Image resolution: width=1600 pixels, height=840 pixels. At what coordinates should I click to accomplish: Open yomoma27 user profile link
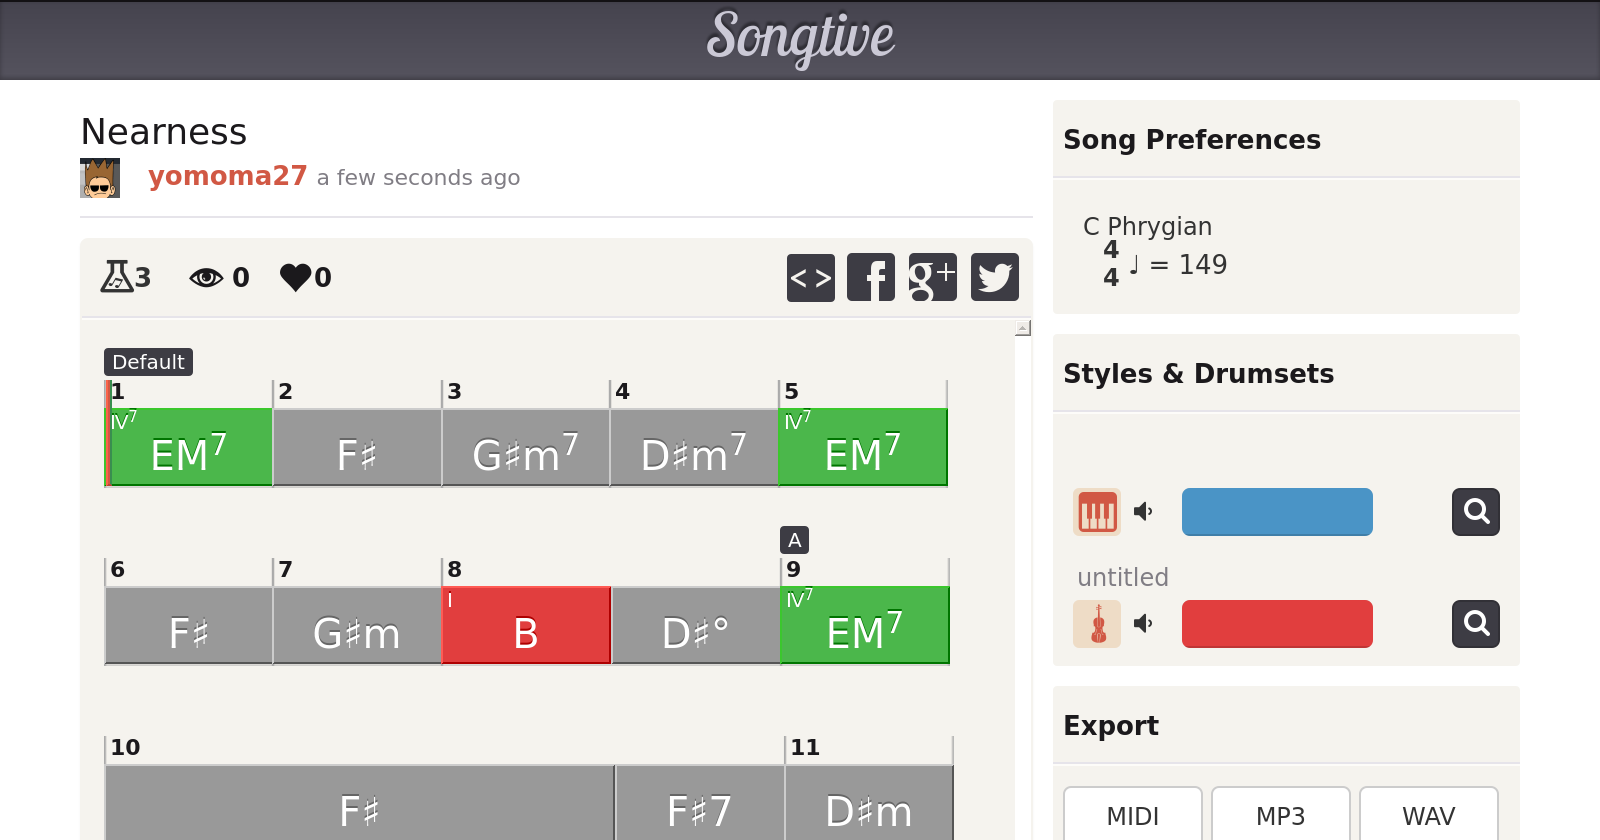click(x=227, y=176)
